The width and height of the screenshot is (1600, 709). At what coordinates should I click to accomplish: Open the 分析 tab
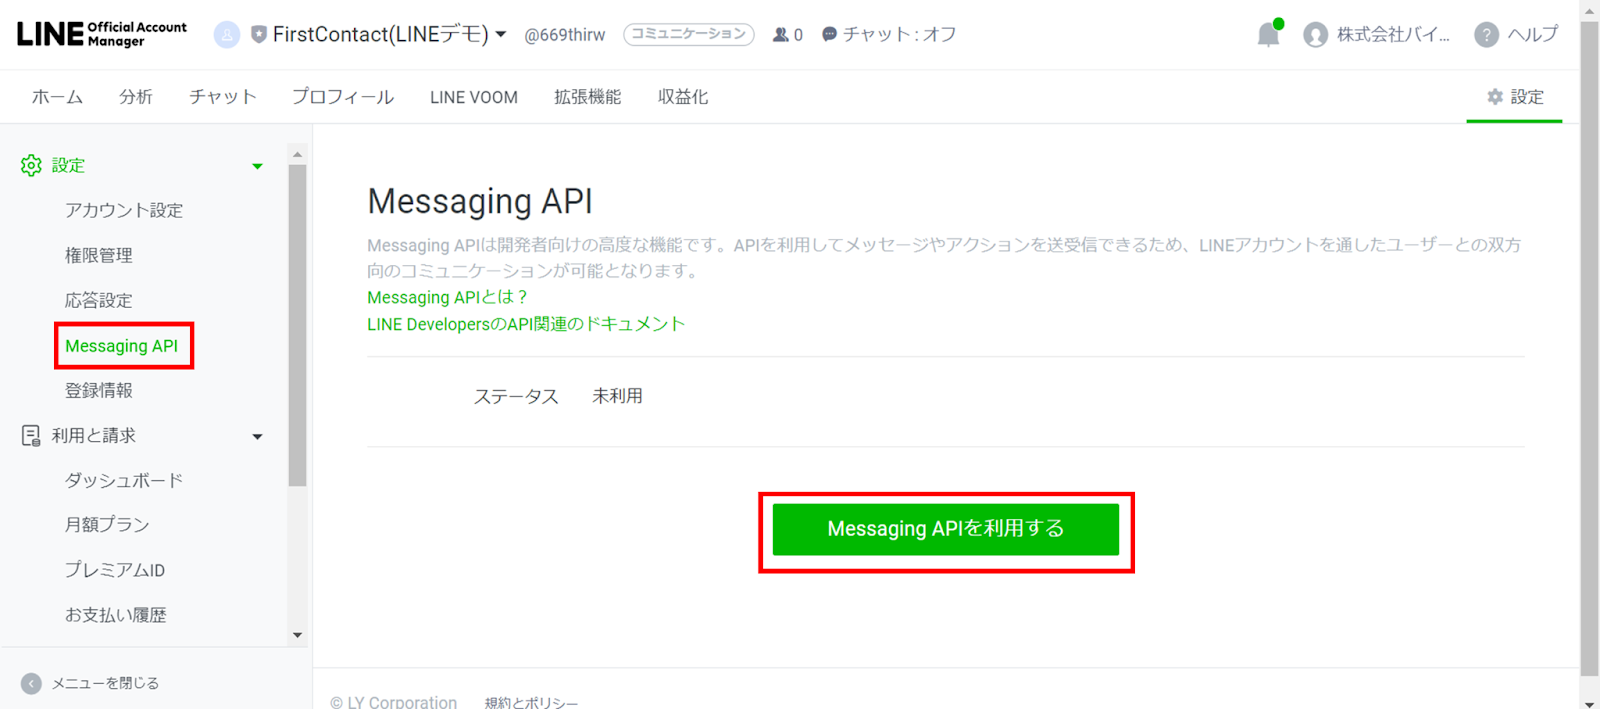(136, 97)
